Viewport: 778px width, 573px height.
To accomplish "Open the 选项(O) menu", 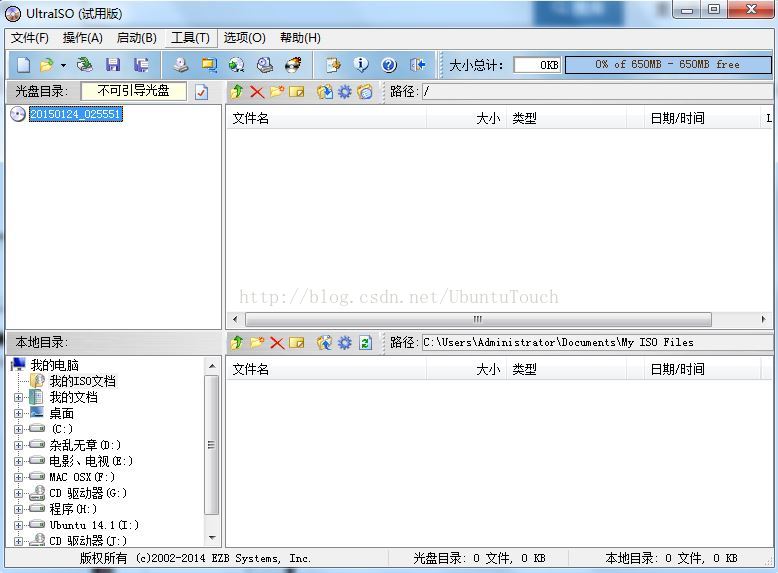I will click(244, 38).
